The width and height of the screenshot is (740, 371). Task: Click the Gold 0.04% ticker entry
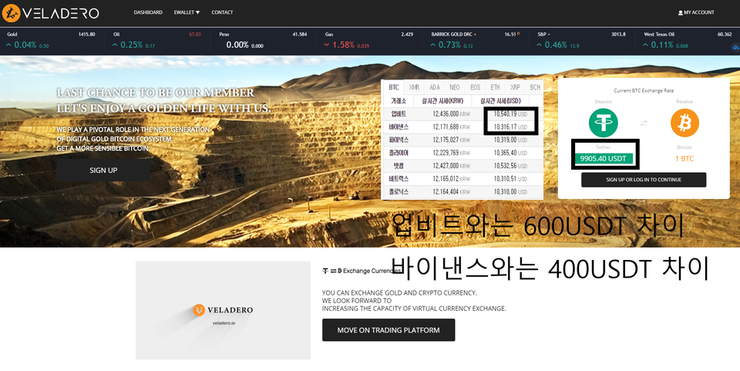(x=51, y=41)
